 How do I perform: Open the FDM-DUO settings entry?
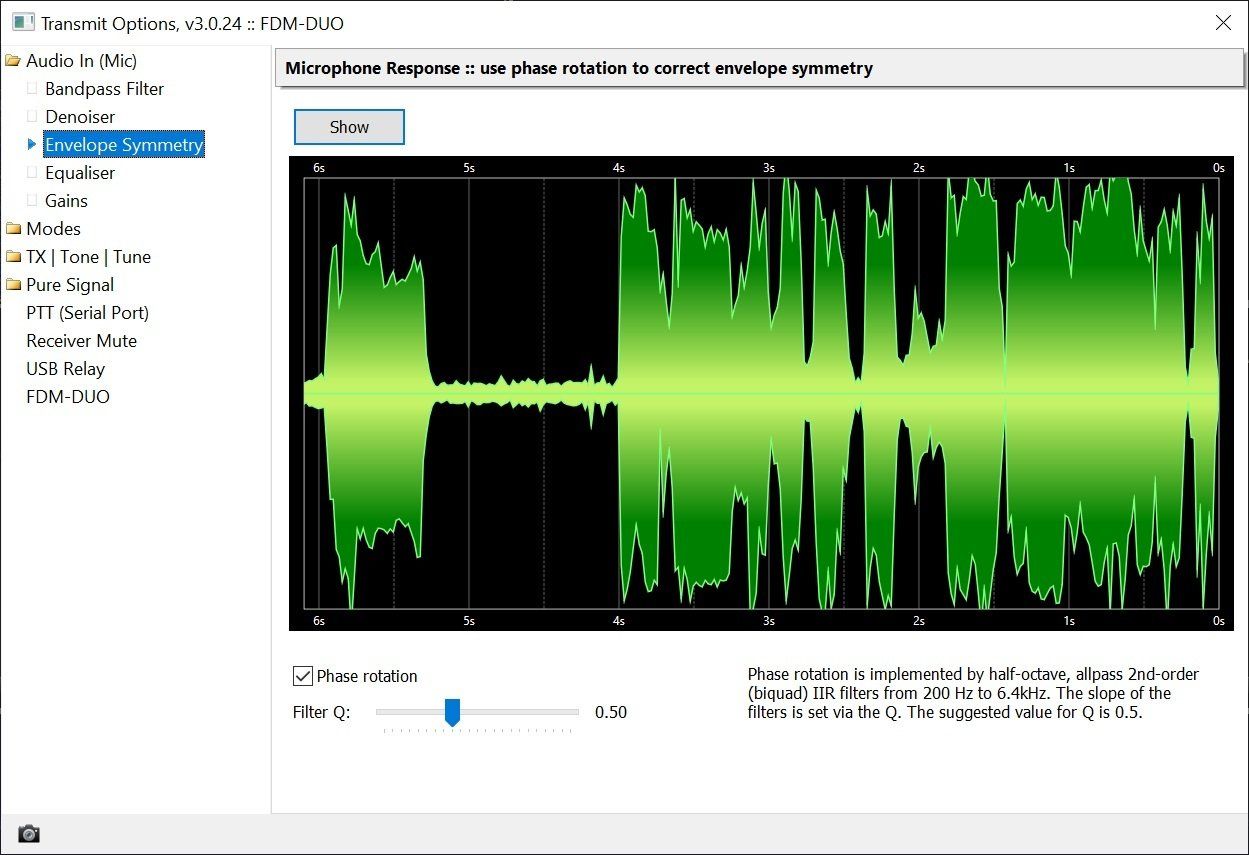point(68,397)
